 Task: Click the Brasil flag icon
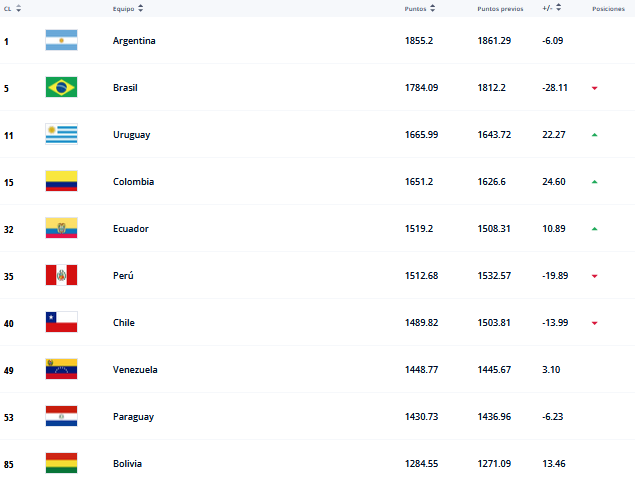pyautogui.click(x=61, y=88)
